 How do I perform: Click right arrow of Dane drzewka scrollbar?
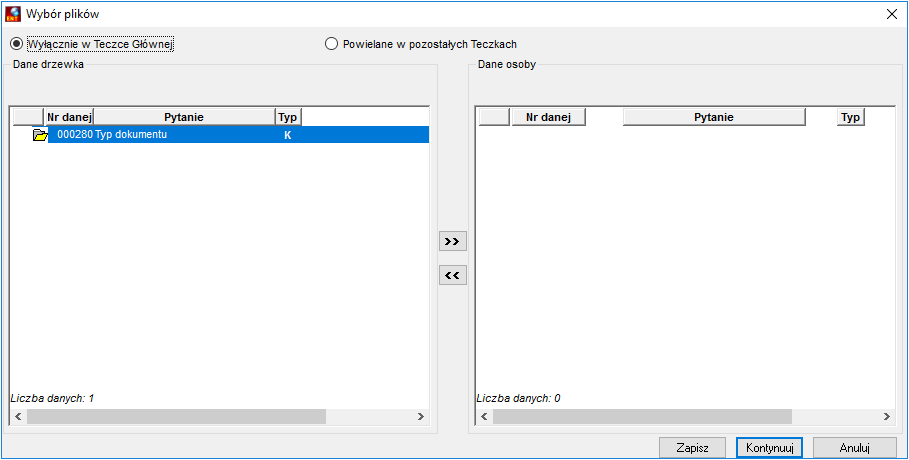pos(421,416)
